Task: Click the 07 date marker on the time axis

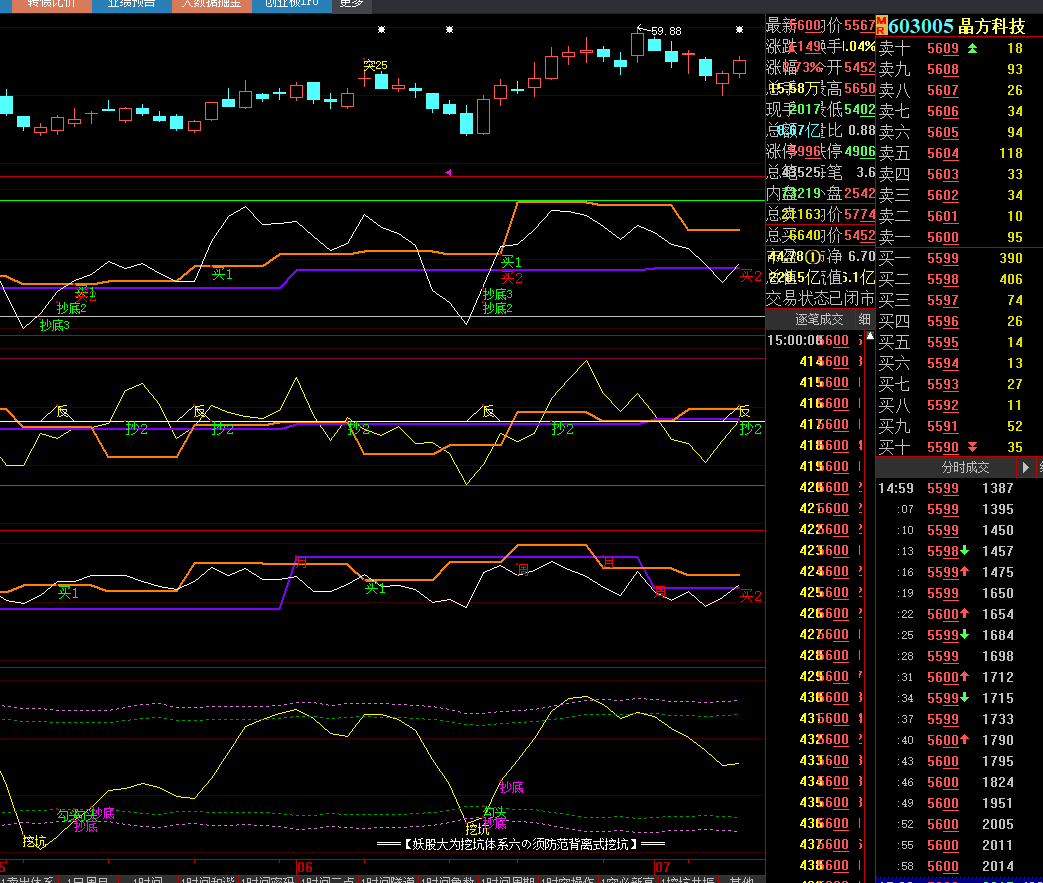Action: pyautogui.click(x=663, y=867)
